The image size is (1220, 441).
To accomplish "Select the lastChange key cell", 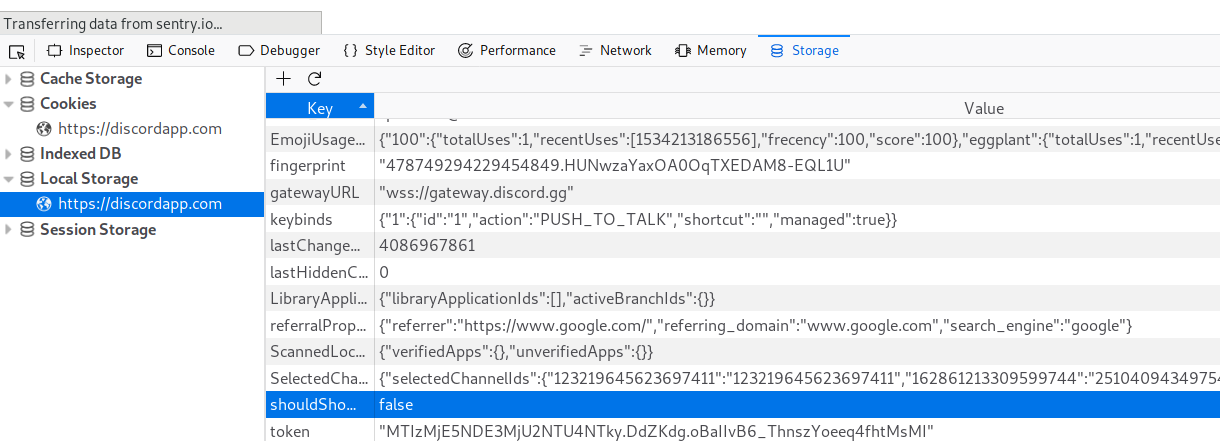I will pos(320,245).
